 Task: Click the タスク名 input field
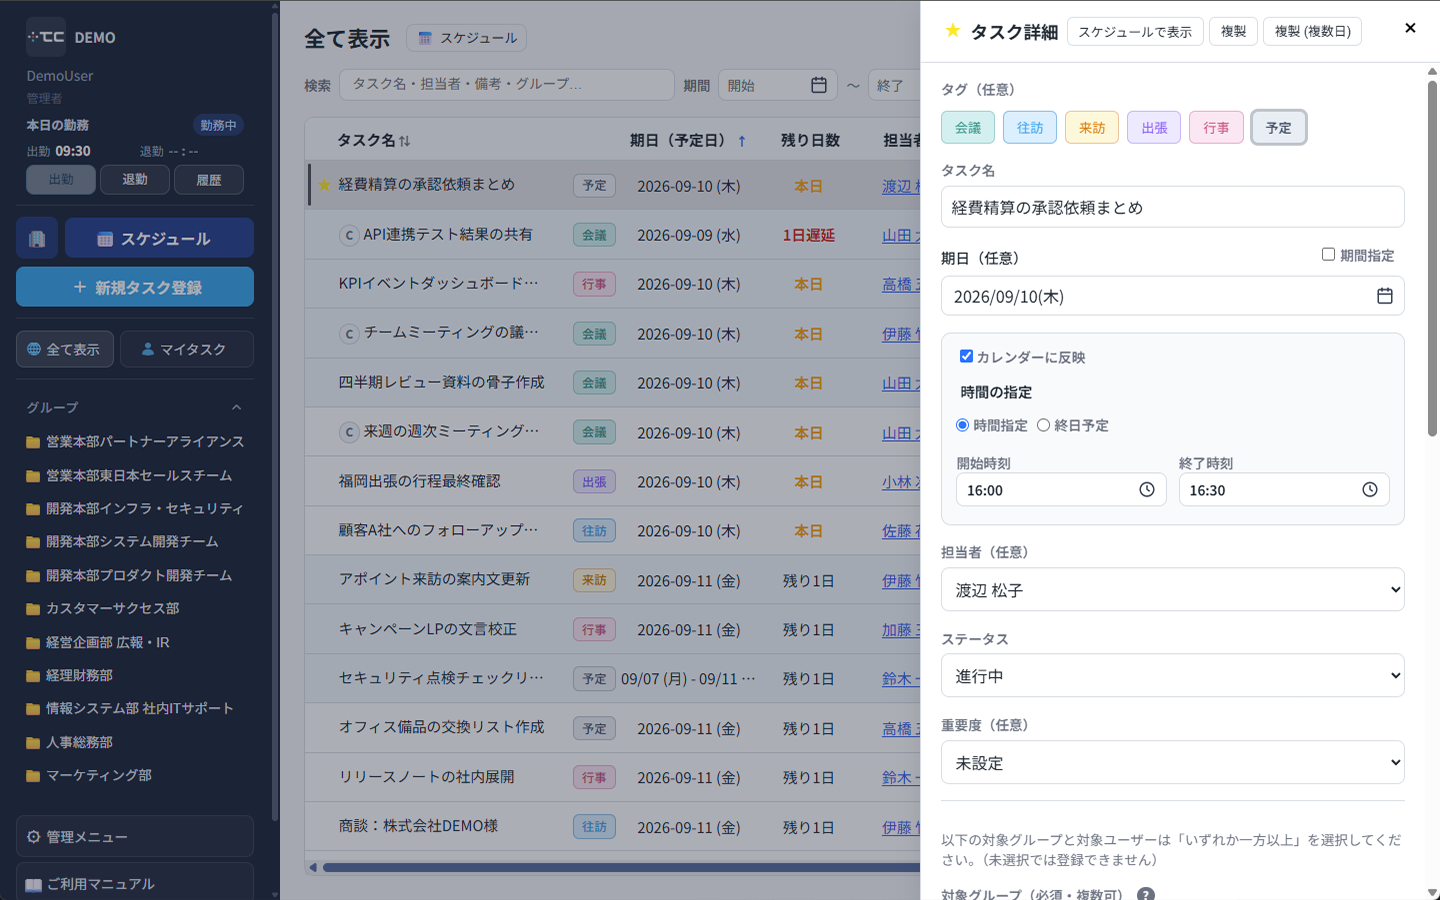[1172, 207]
